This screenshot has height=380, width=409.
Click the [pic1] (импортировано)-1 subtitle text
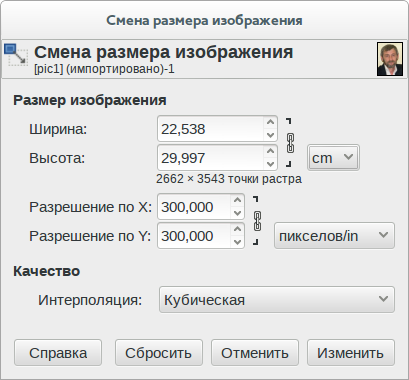coord(104,69)
